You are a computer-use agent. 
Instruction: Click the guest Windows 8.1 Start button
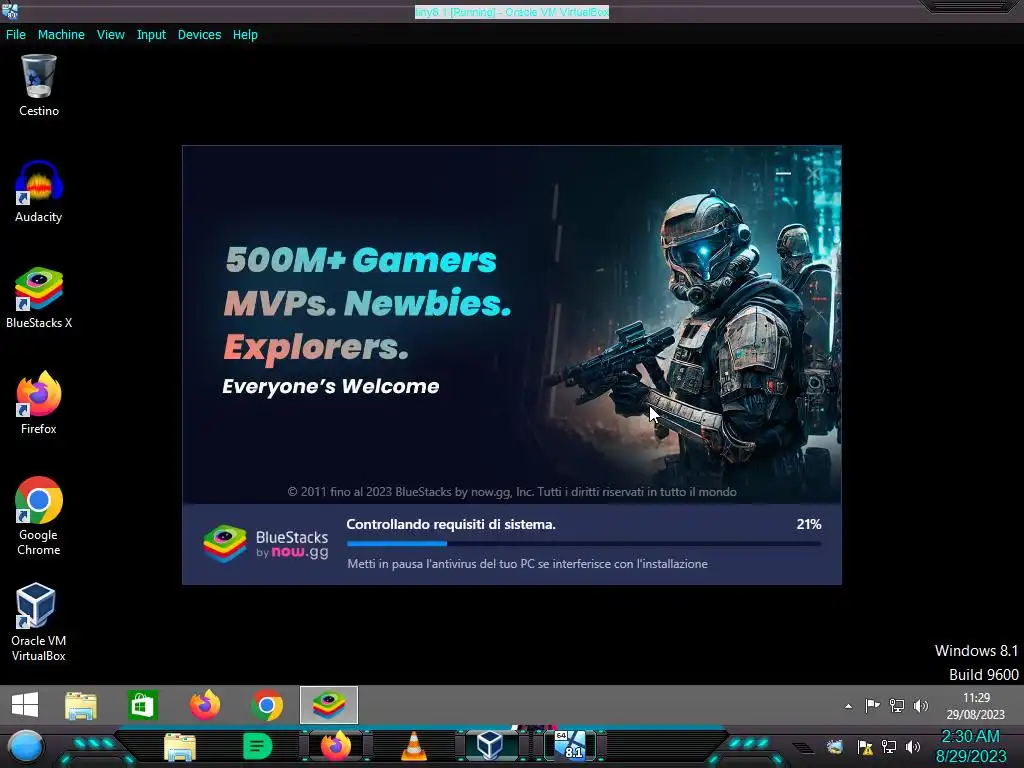tap(25, 705)
